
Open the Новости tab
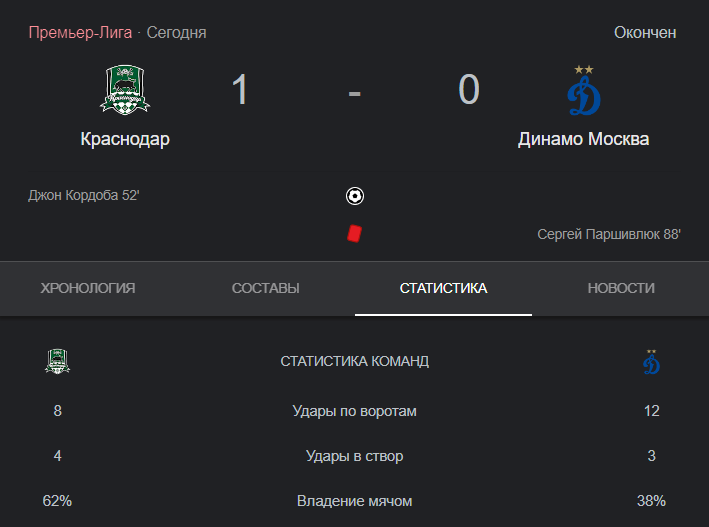point(621,288)
